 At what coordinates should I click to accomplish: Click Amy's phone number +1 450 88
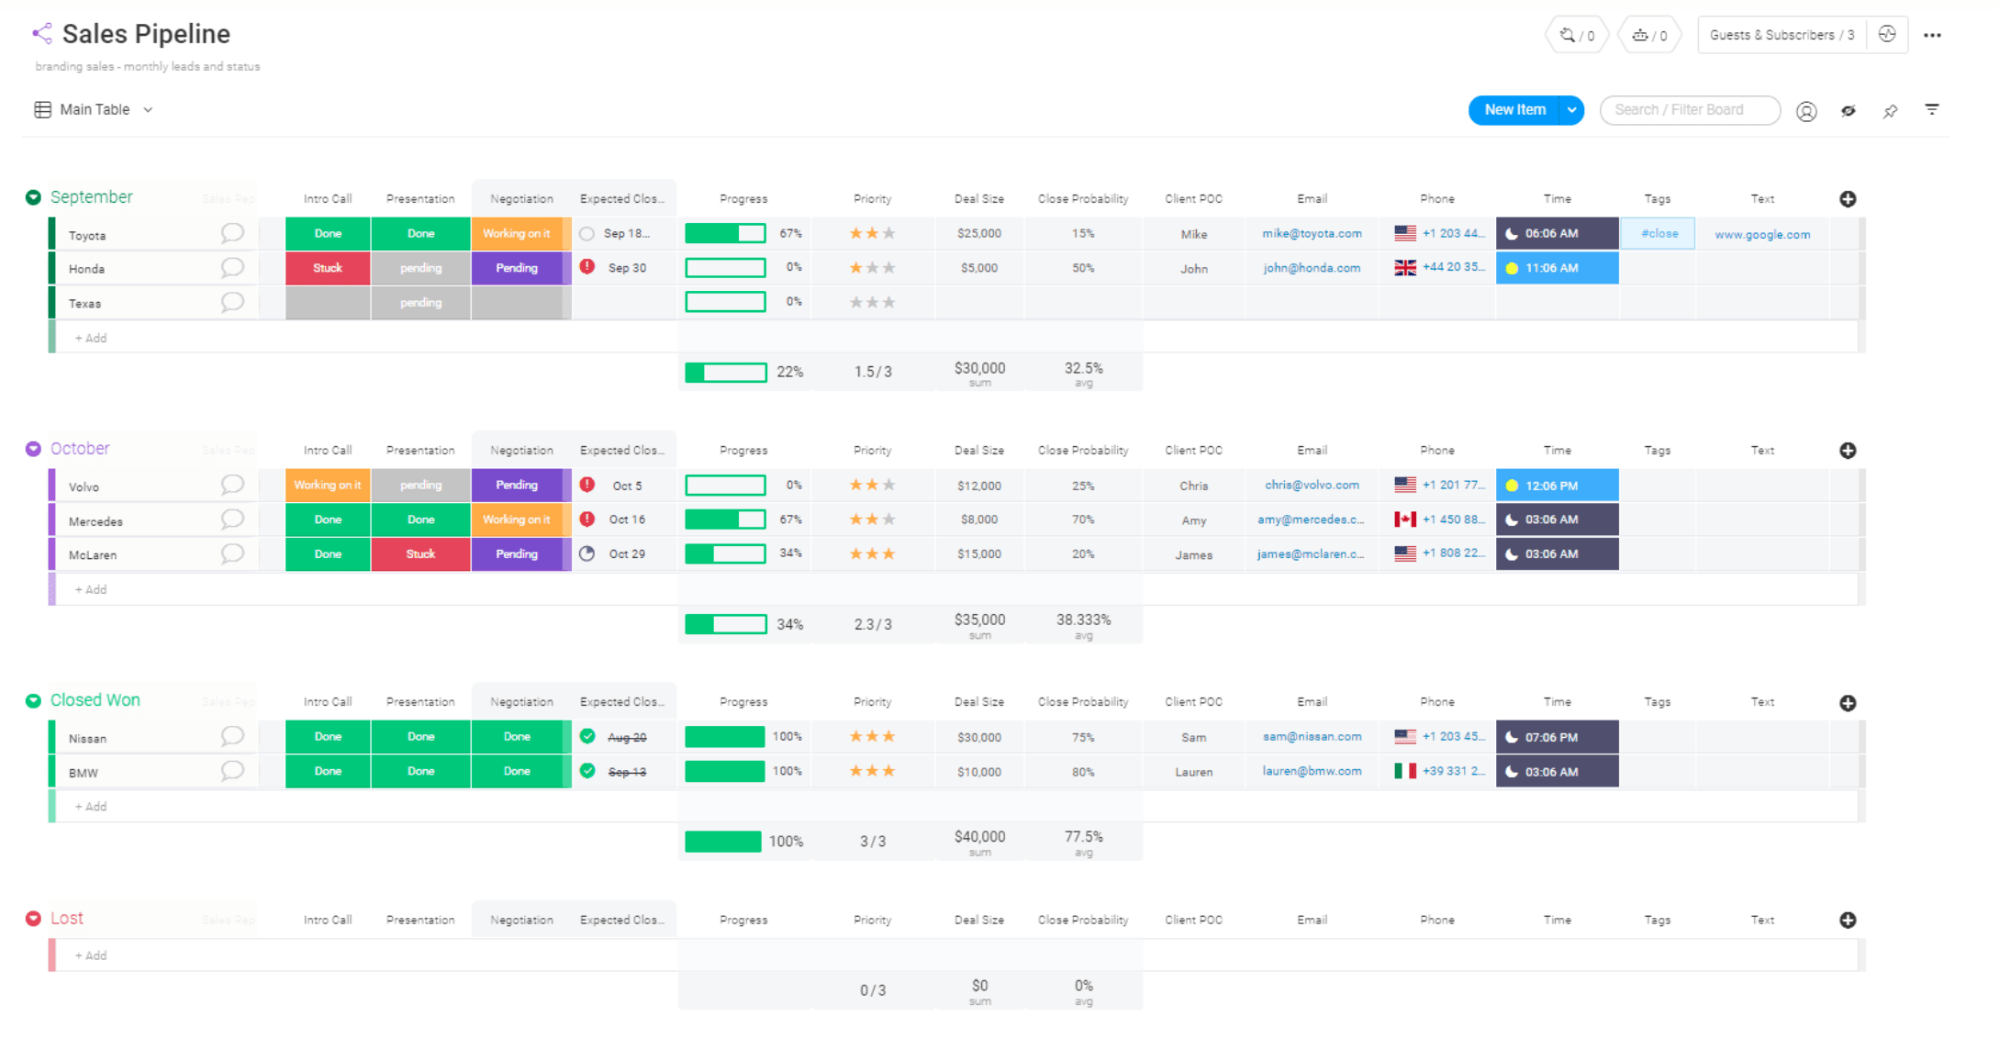click(x=1452, y=520)
